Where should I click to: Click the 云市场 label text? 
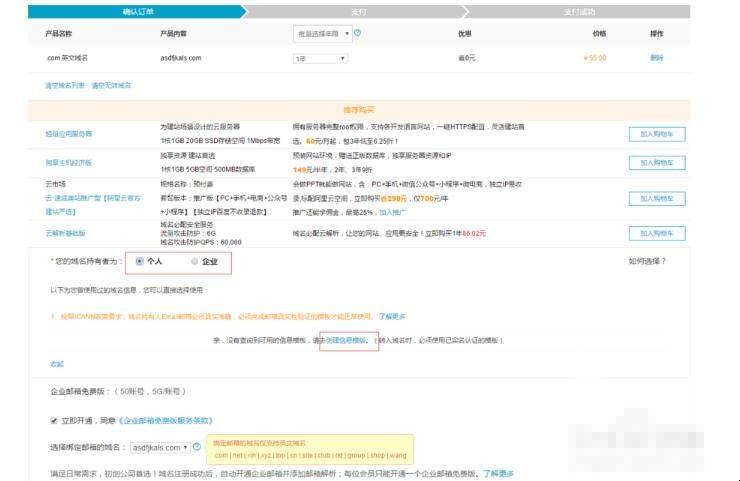(x=55, y=184)
